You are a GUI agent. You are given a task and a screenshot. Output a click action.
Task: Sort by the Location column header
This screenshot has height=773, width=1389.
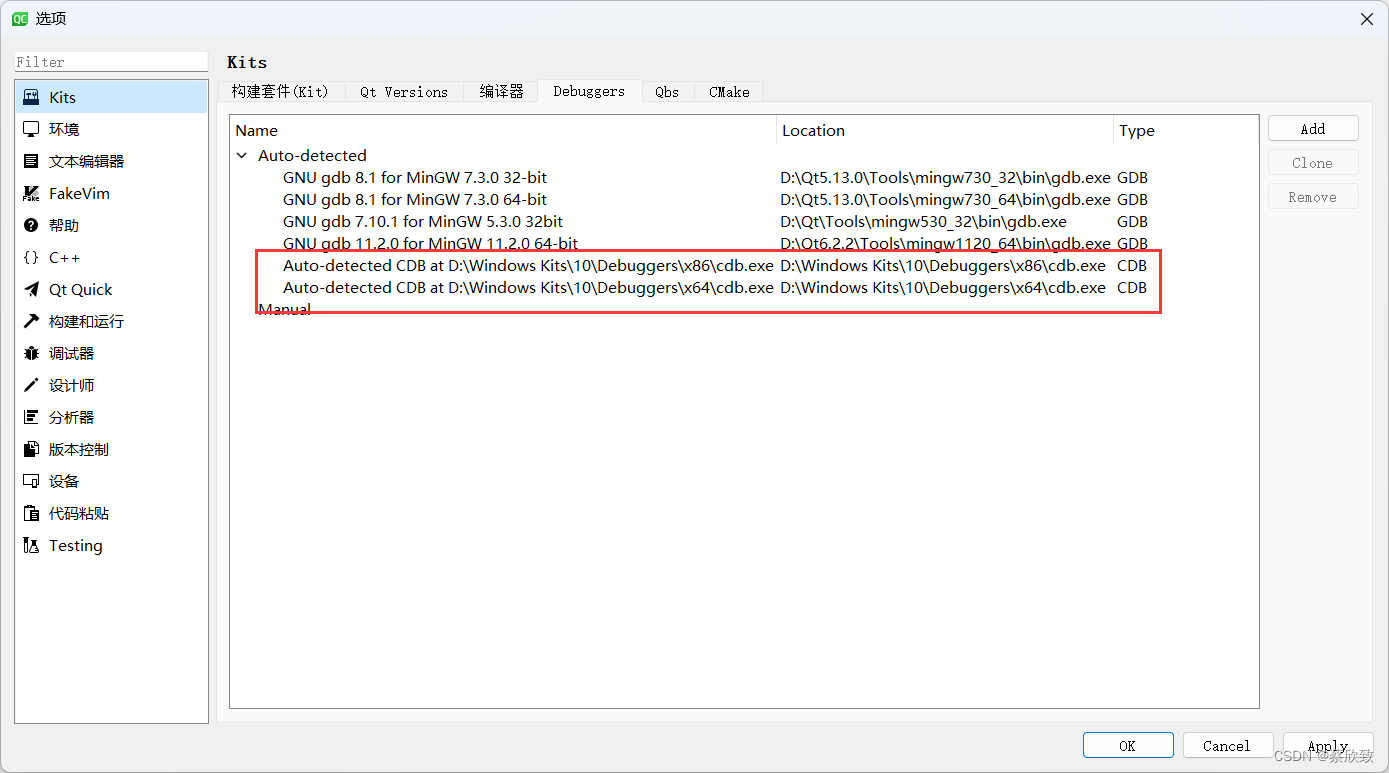pos(945,130)
